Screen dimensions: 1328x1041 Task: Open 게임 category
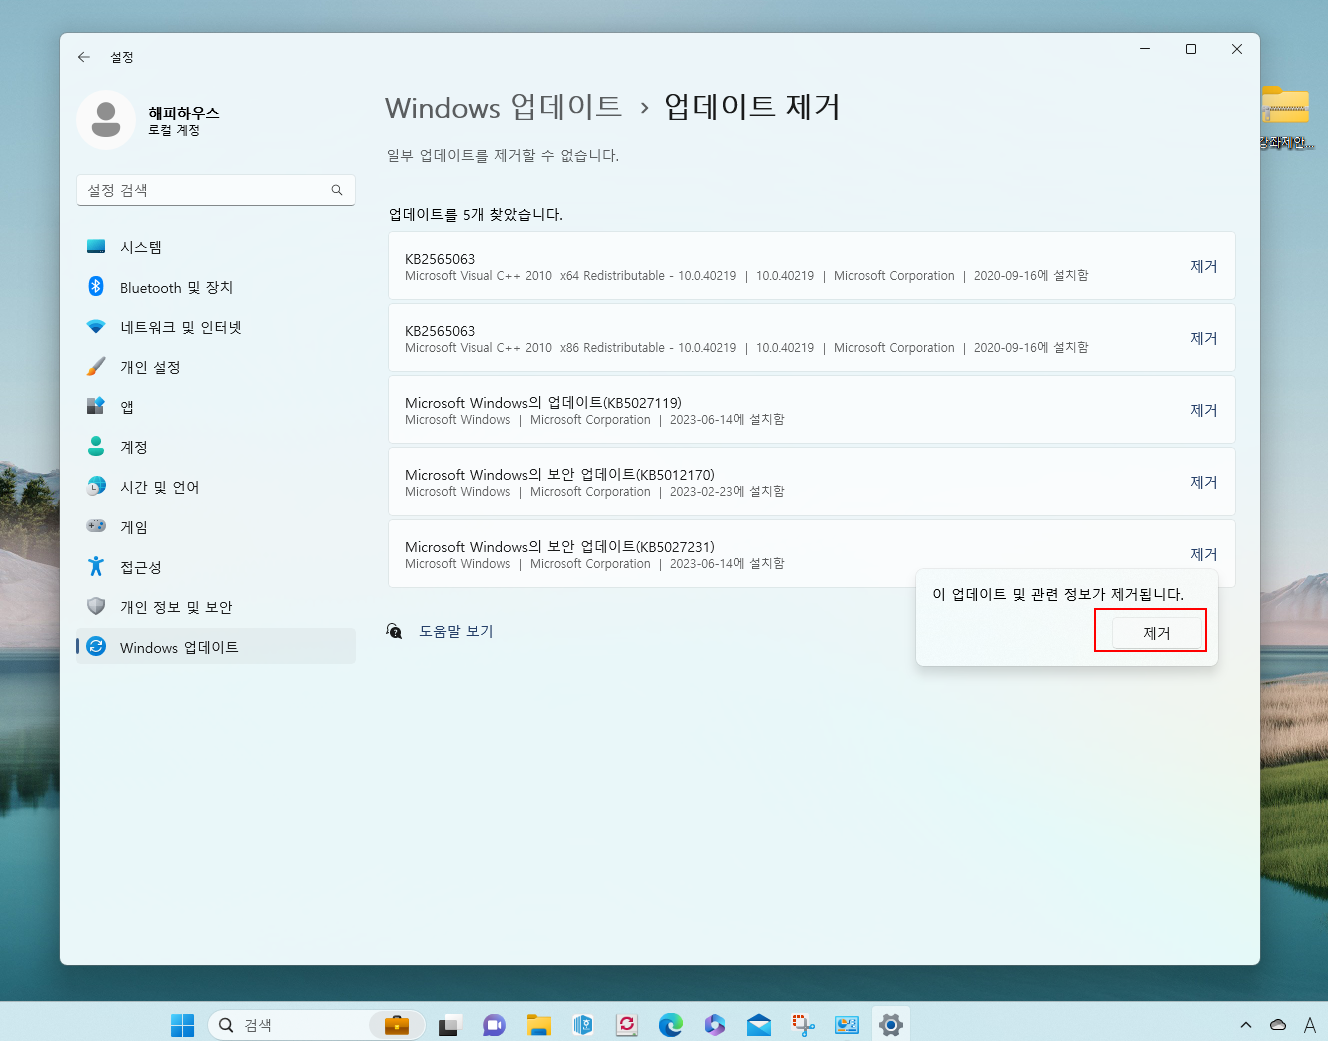pos(216,527)
